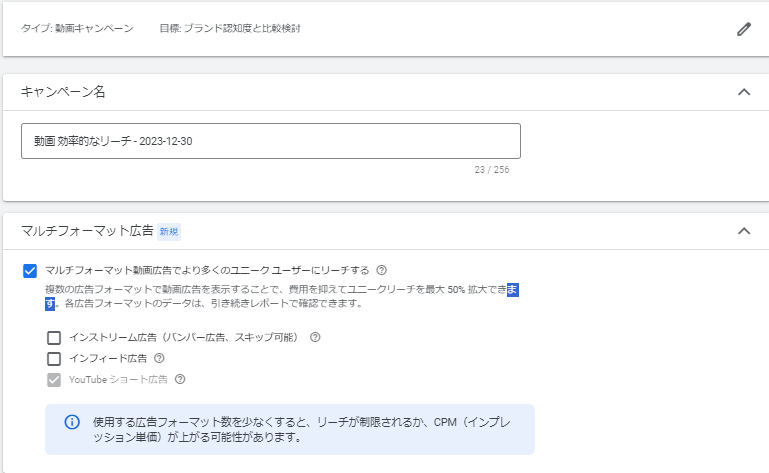Click the disabled YouTube ショート広告 checkbox
The image size is (769, 473).
(x=54, y=380)
